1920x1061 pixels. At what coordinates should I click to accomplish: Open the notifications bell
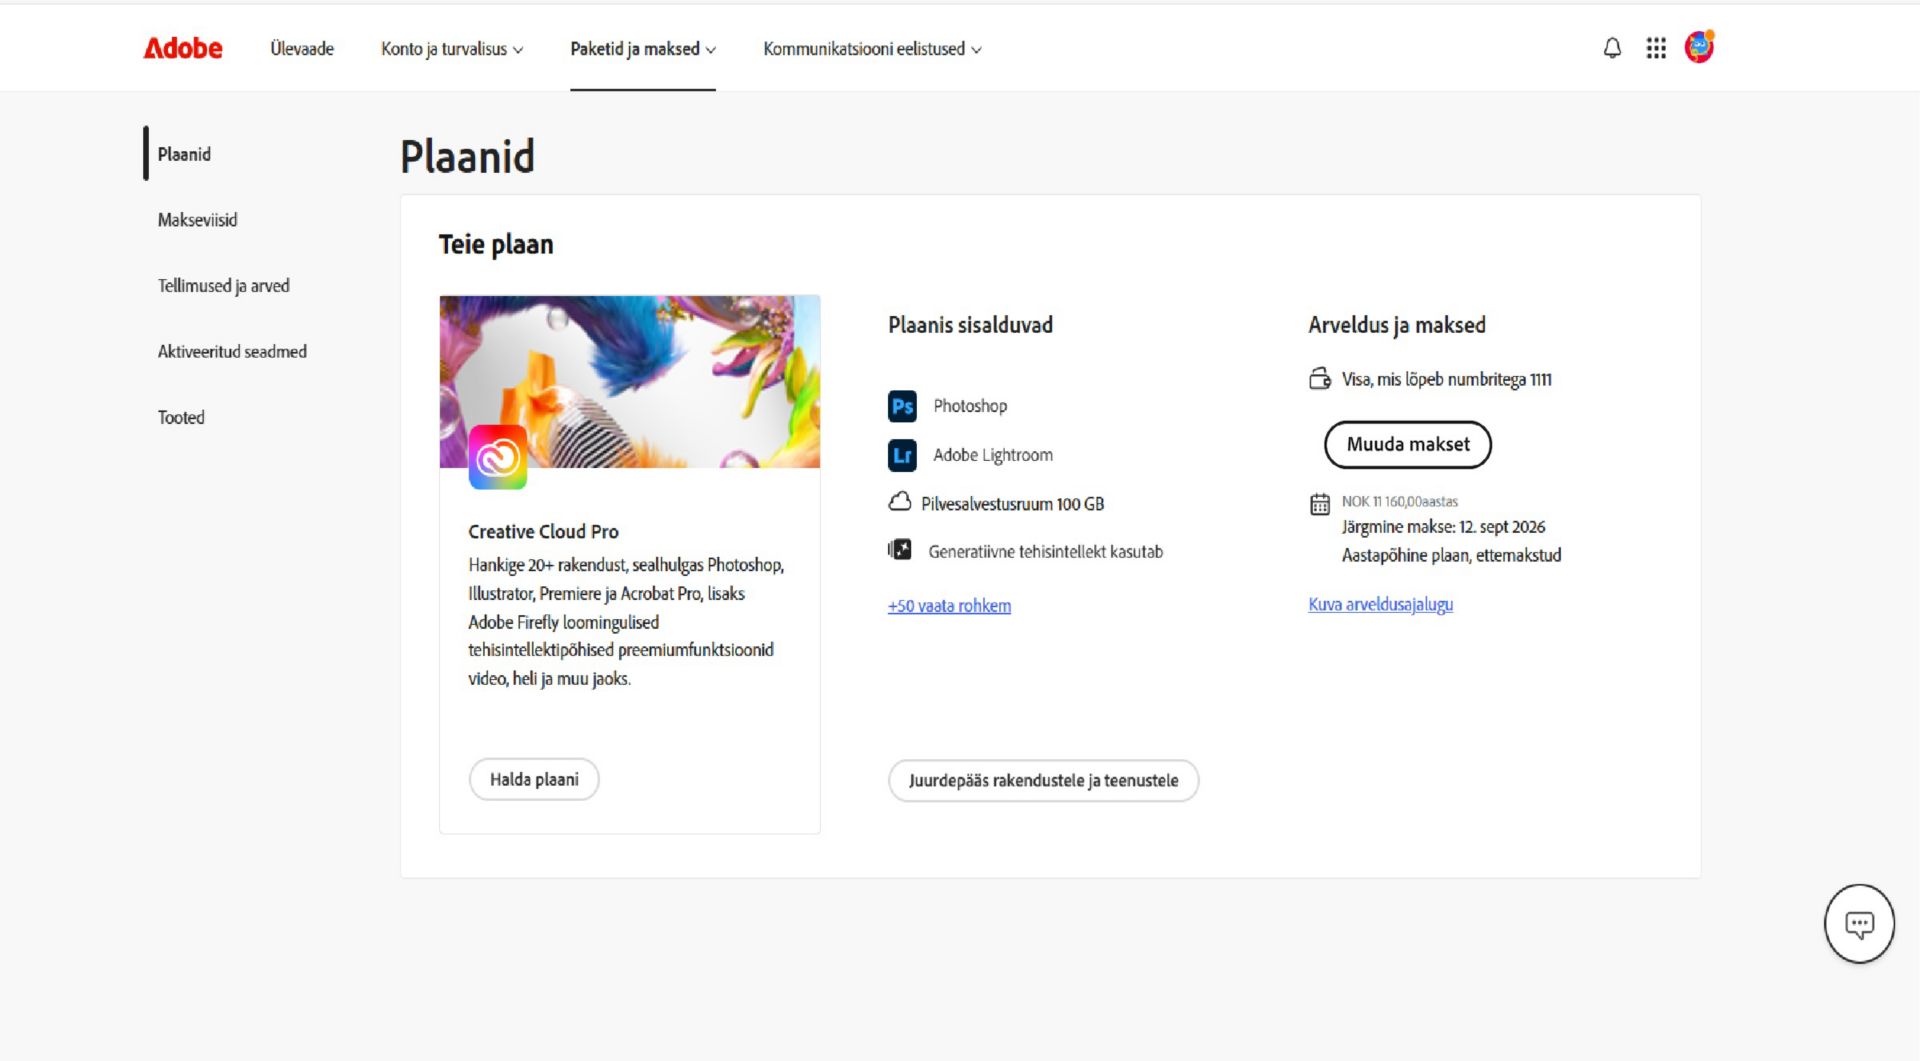(x=1612, y=47)
